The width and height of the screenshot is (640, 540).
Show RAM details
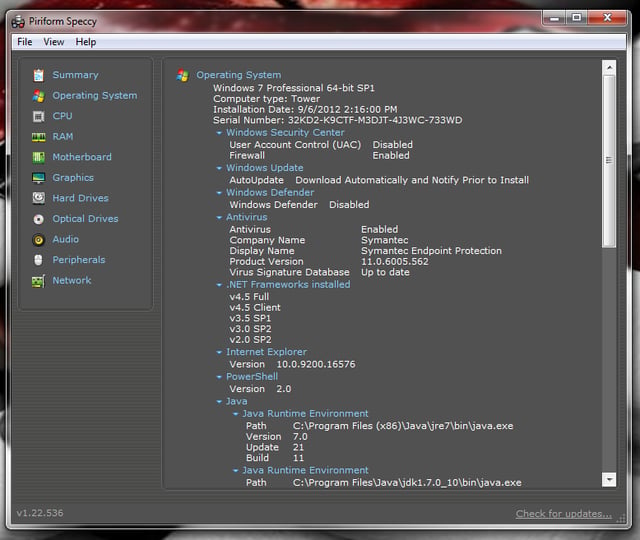click(x=63, y=136)
